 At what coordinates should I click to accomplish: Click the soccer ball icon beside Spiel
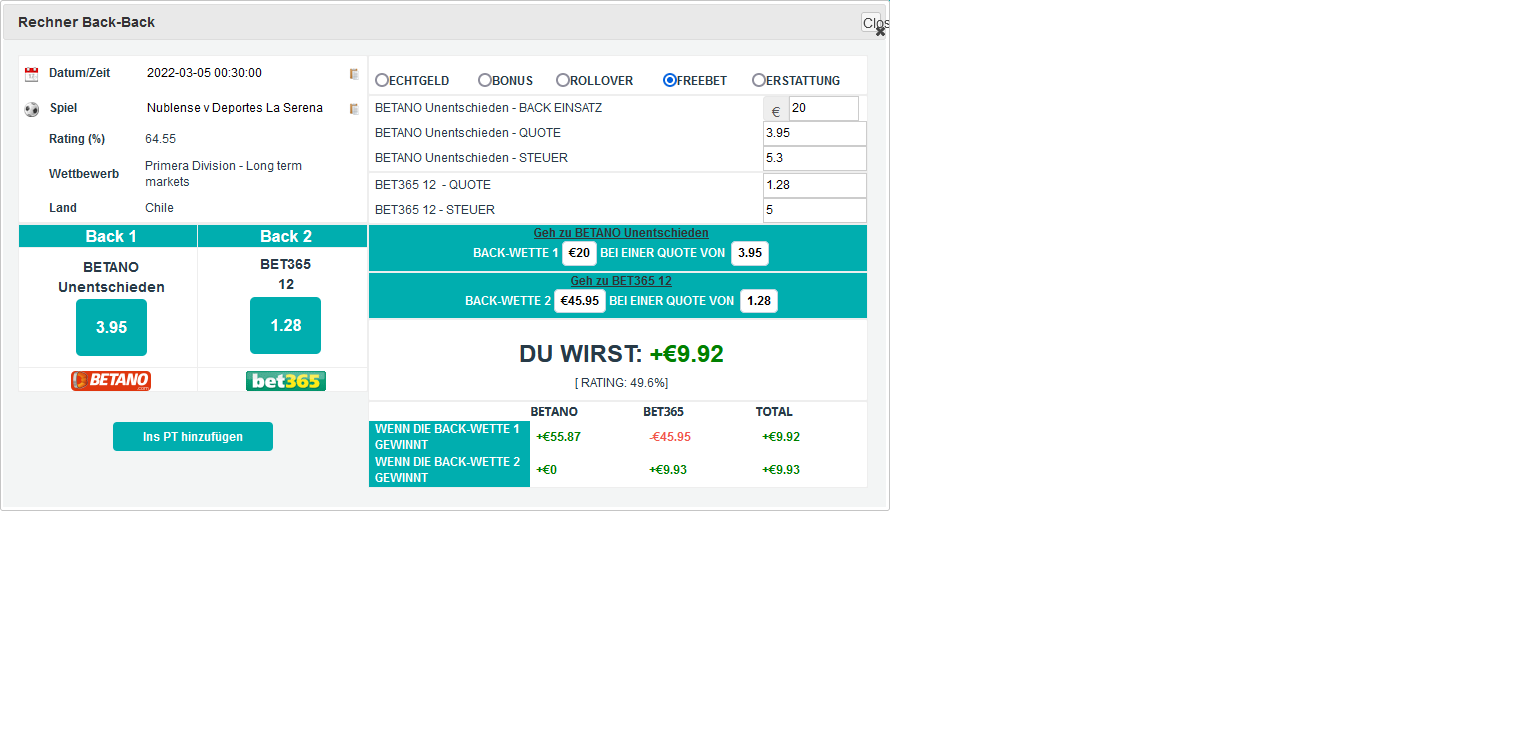31,109
